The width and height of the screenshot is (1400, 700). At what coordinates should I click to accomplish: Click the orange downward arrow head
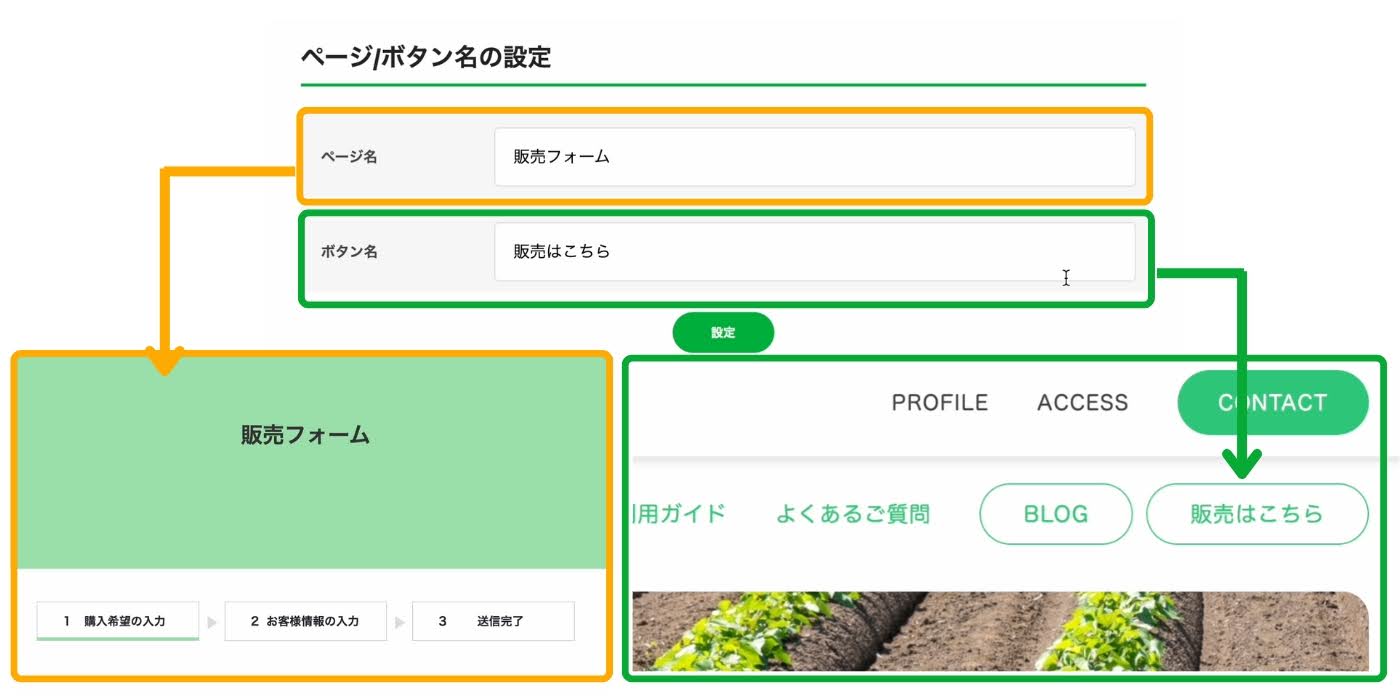coord(166,361)
